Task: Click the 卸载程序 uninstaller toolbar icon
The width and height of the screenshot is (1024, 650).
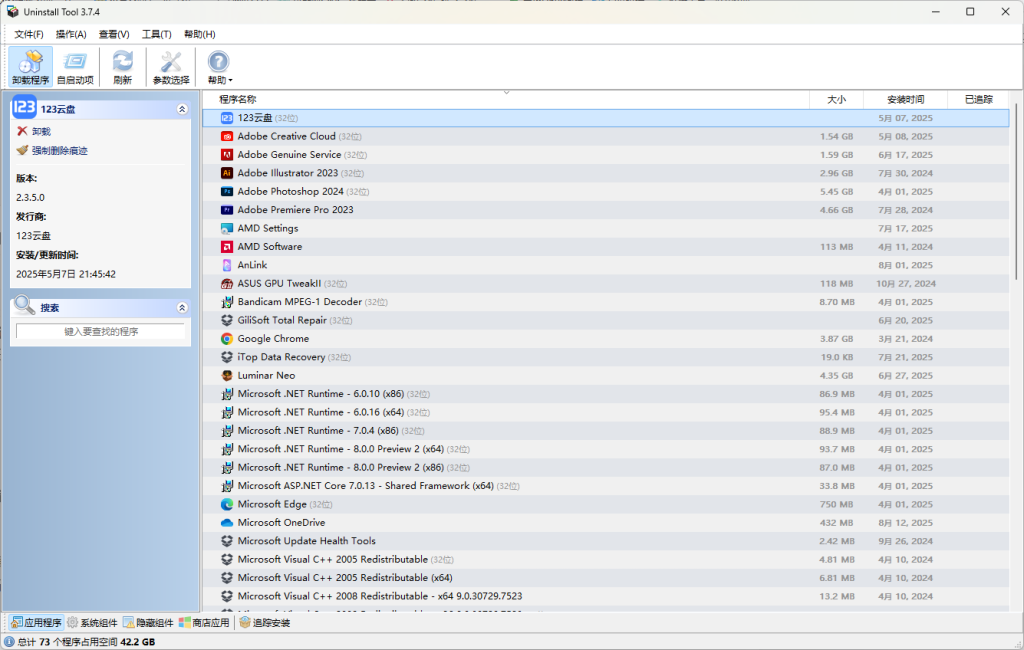Action: click(30, 67)
